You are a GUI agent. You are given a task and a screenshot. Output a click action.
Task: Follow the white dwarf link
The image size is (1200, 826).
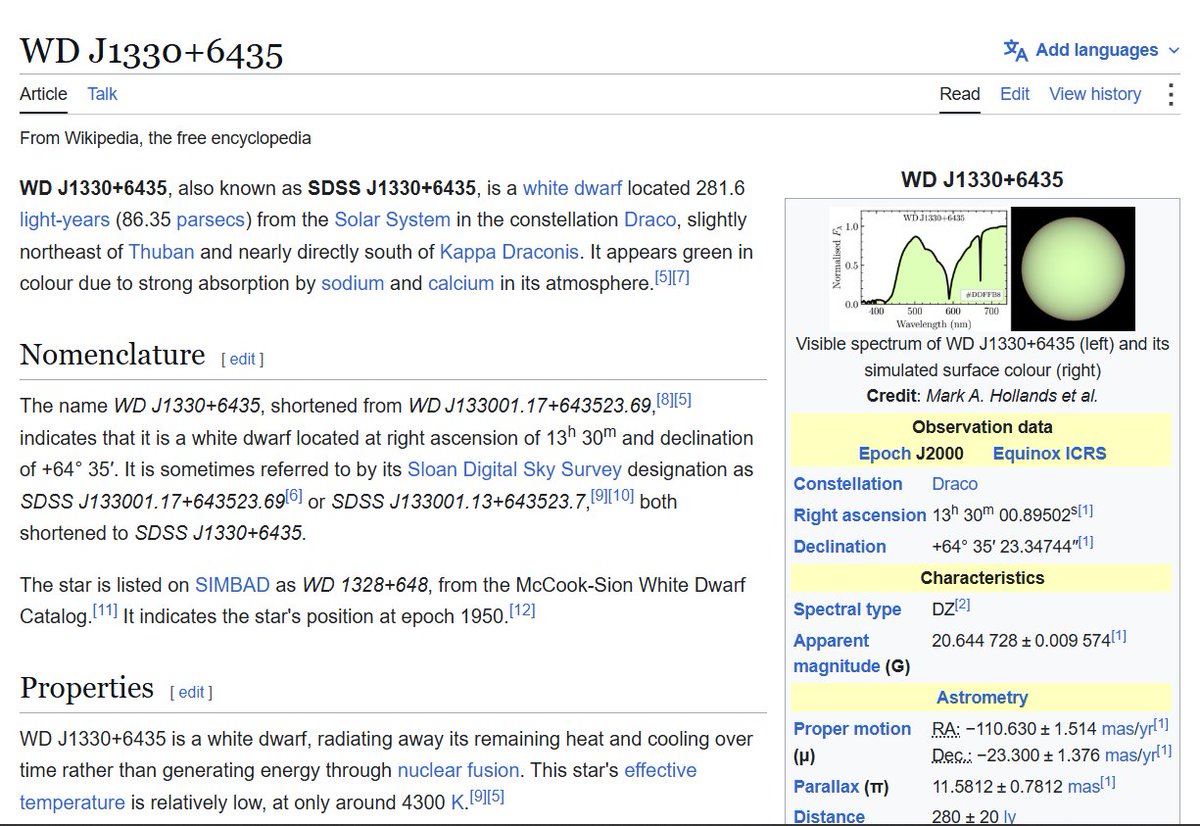click(x=573, y=188)
